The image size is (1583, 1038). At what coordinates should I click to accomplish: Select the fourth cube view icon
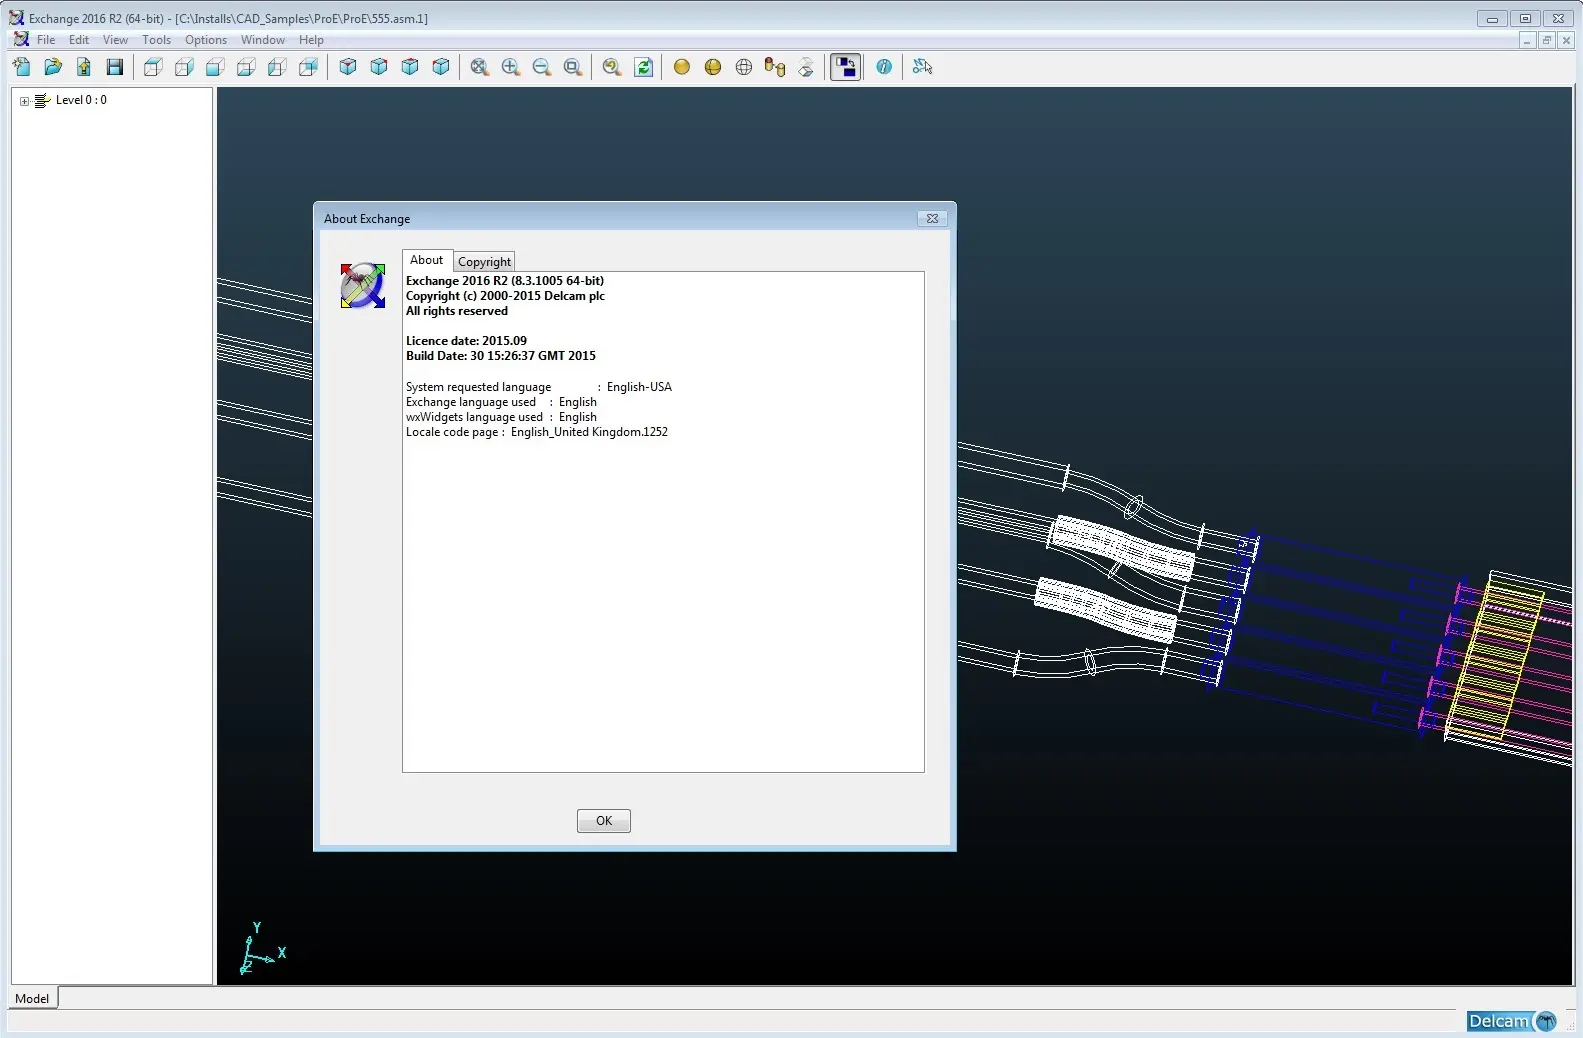tap(246, 67)
